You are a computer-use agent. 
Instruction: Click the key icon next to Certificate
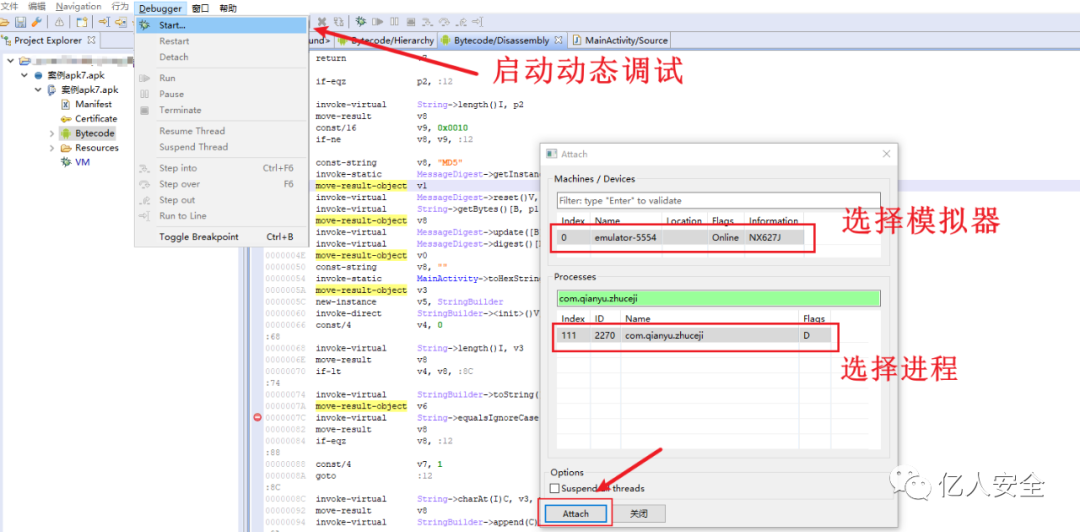[x=65, y=119]
